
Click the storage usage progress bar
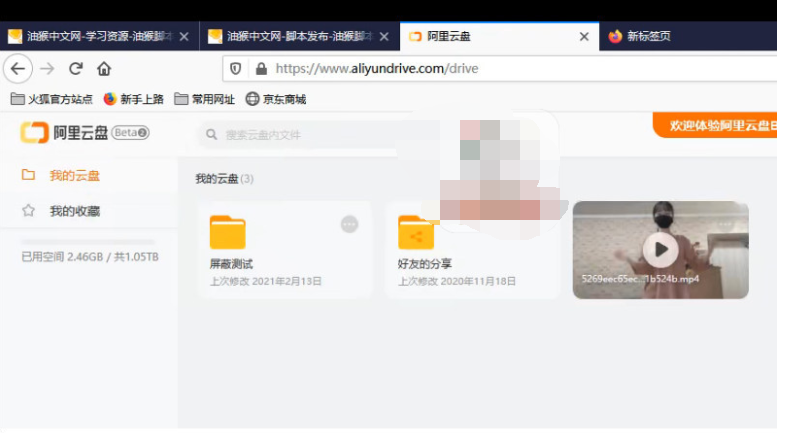point(88,242)
